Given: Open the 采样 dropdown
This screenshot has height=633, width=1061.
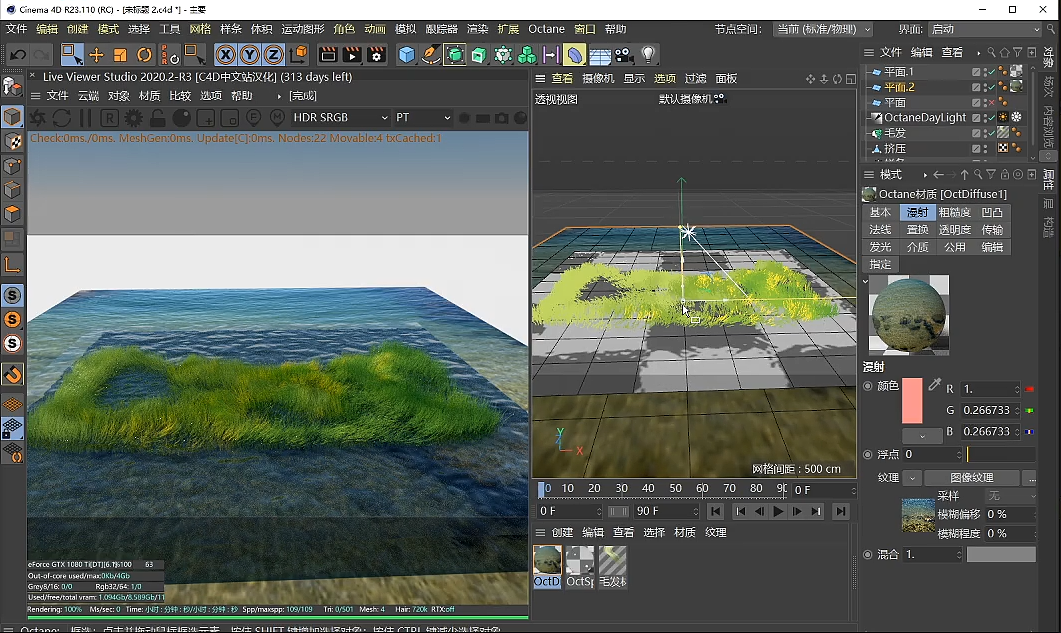Looking at the screenshot, I should (x=1010, y=496).
